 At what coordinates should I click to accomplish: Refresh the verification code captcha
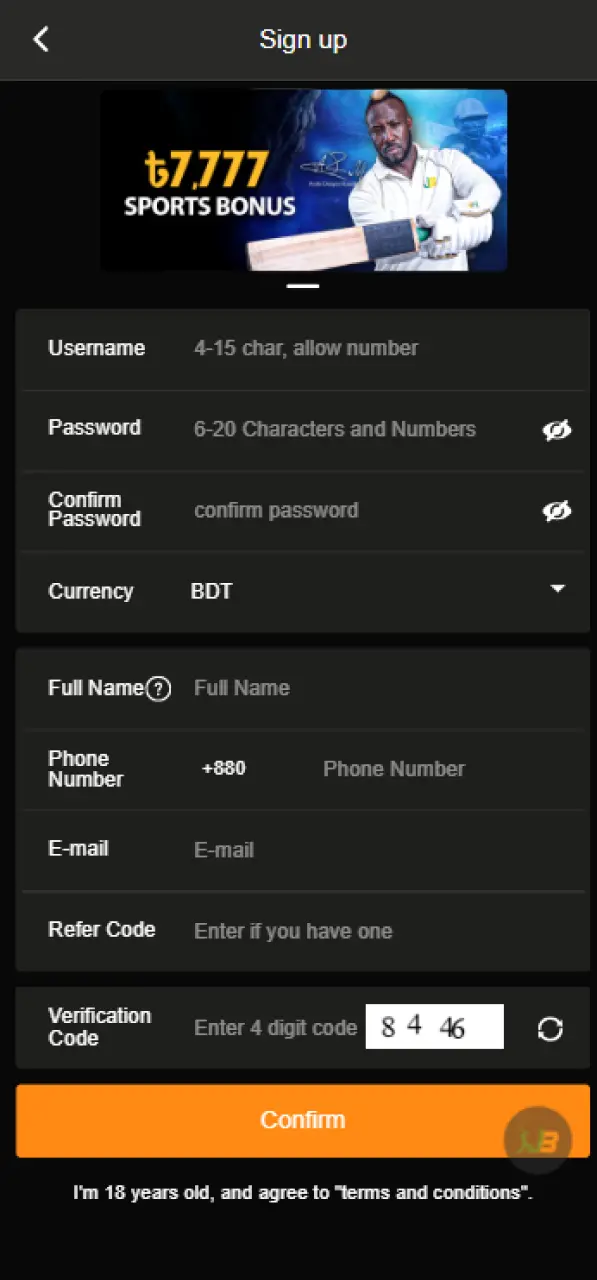[550, 1027]
